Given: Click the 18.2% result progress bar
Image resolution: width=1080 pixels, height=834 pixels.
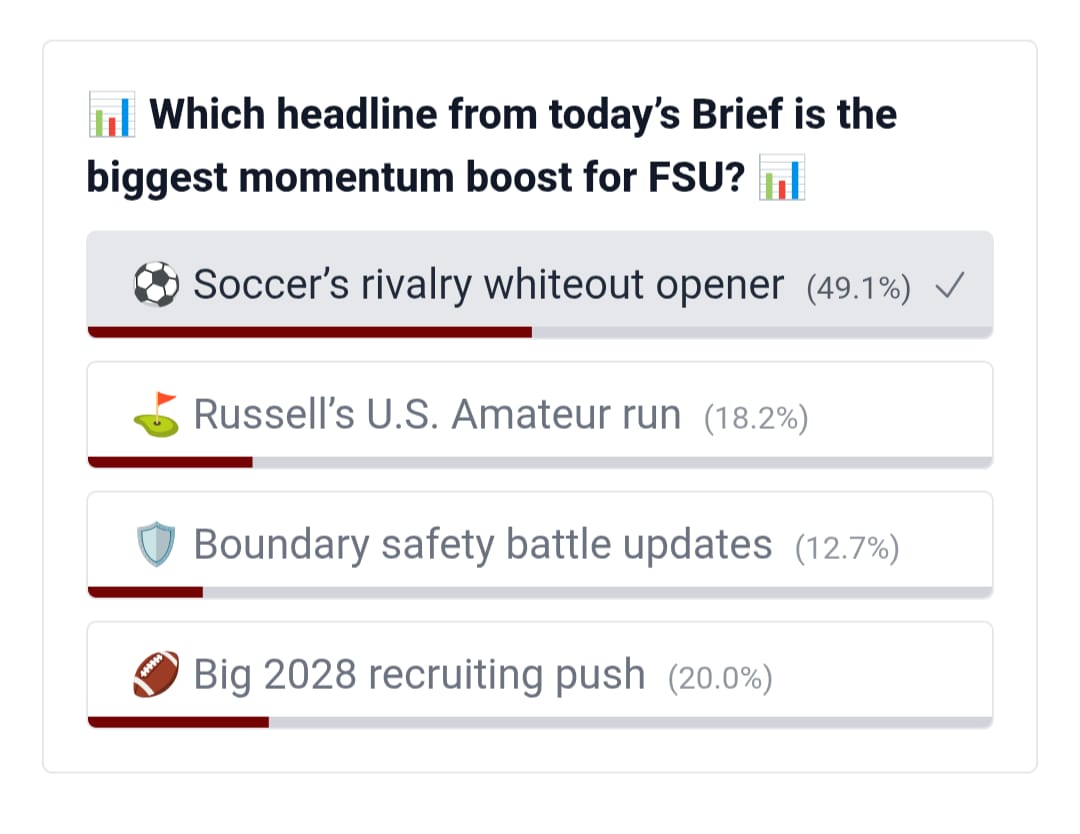Looking at the screenshot, I should 540,462.
